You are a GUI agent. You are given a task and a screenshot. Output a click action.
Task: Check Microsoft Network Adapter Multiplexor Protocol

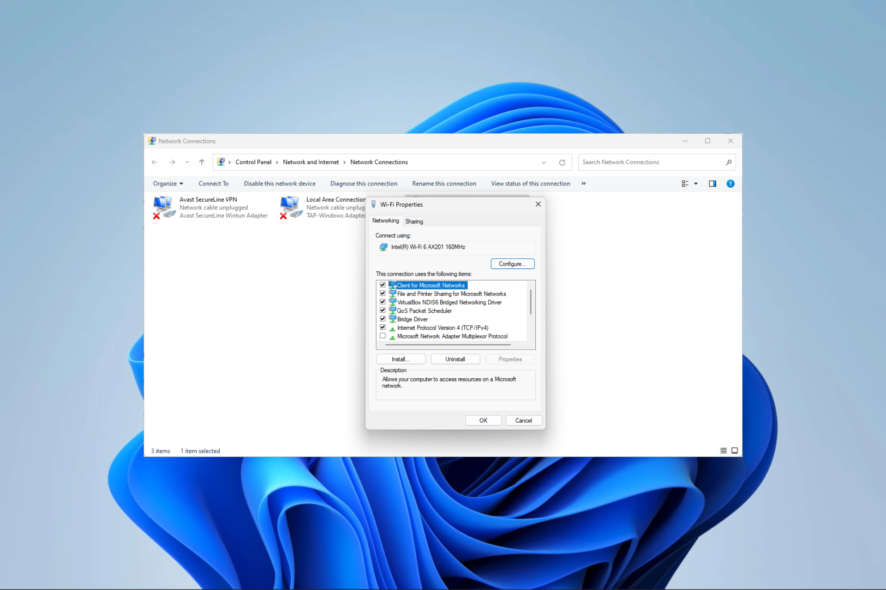383,336
